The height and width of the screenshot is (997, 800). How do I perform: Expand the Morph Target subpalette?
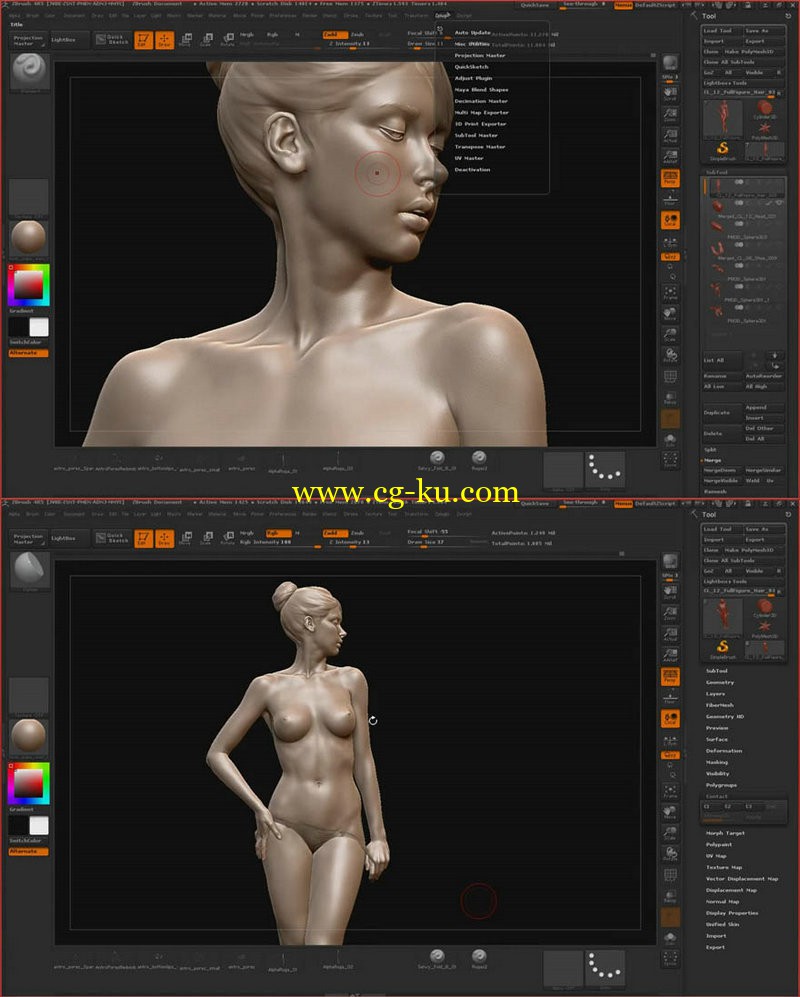click(725, 833)
